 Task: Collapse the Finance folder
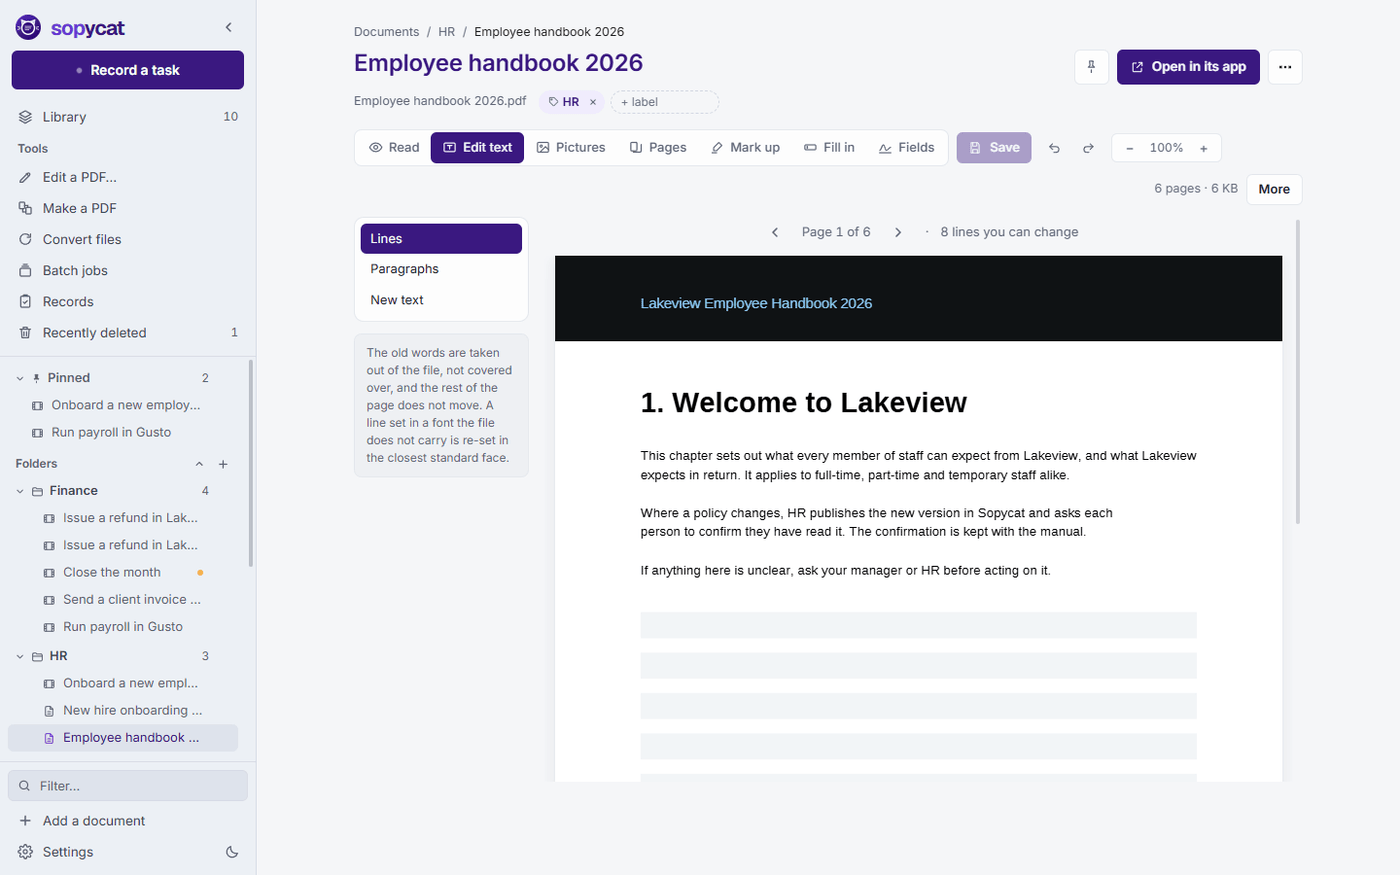point(20,491)
